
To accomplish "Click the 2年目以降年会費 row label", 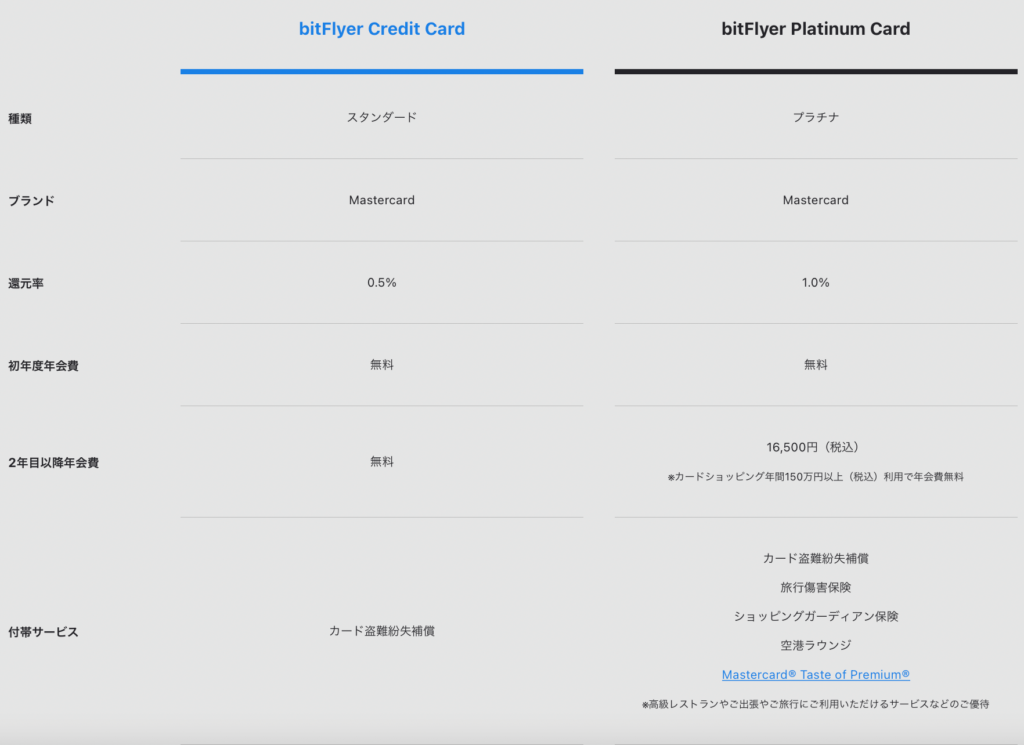I will (x=54, y=462).
